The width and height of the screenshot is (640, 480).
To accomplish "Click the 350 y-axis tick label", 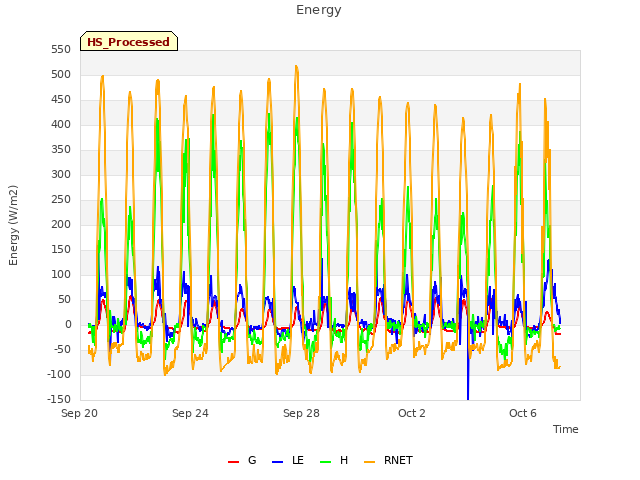I will click(x=61, y=150).
